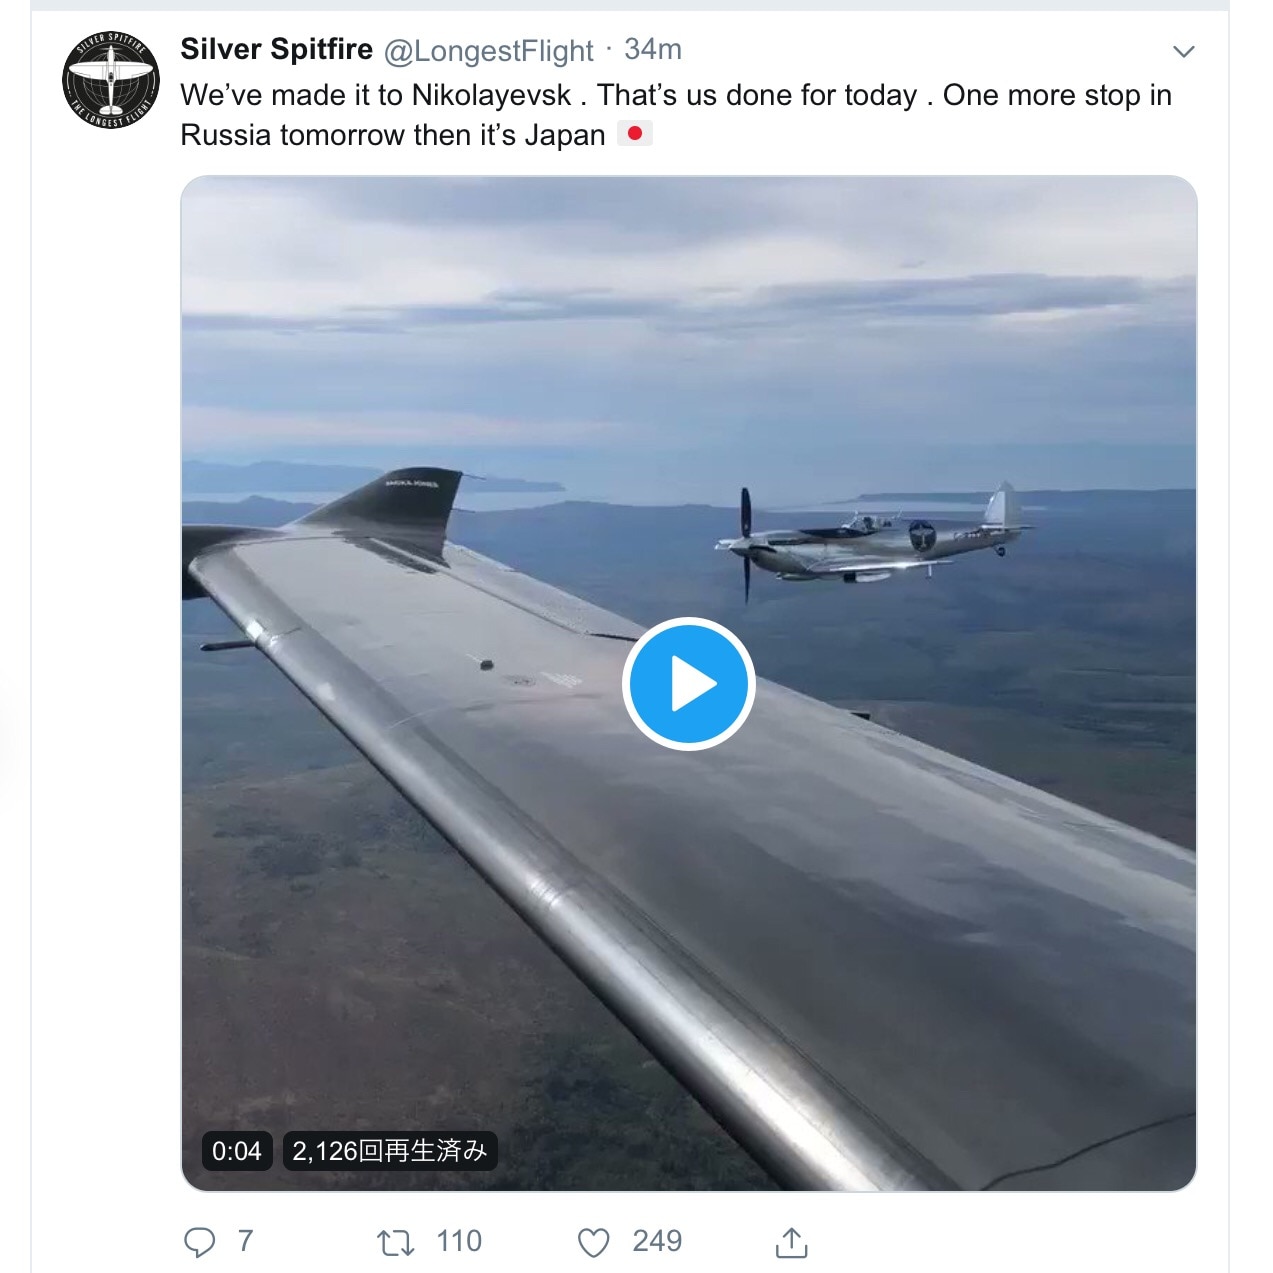Retweet this Silver Spitfire post
1273x1273 pixels.
point(394,1243)
